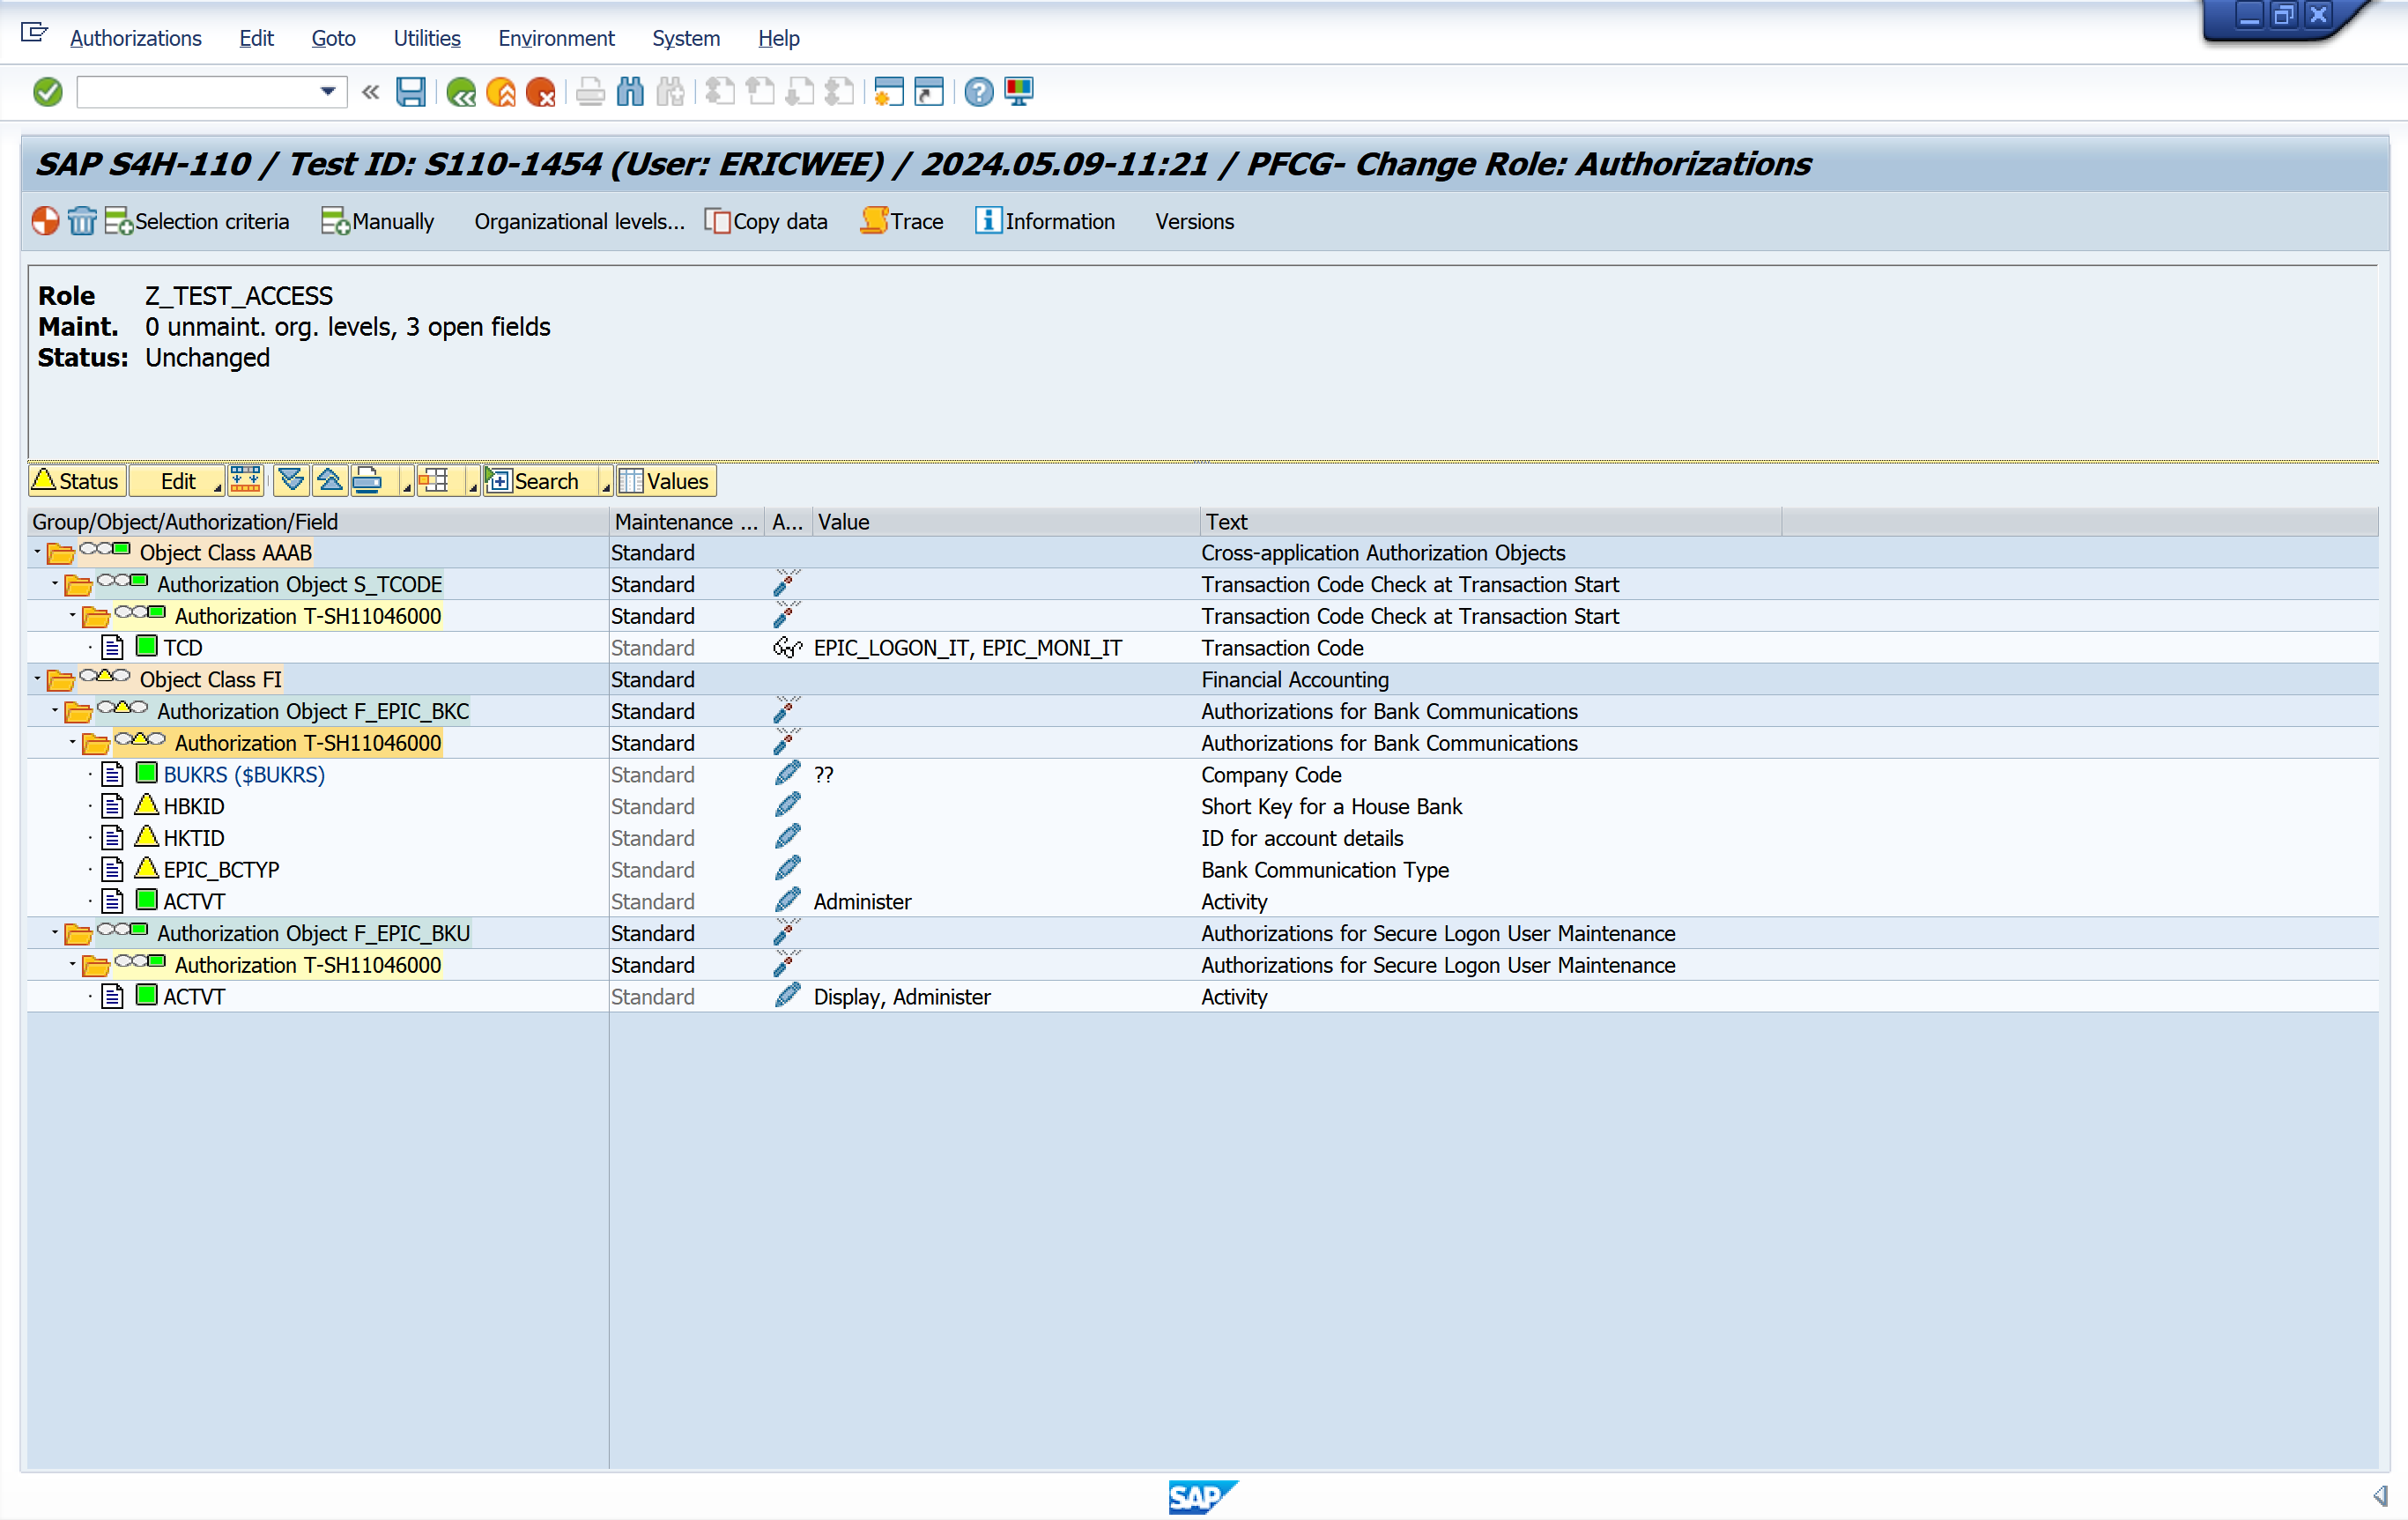Click the pencil icon in BUKRS row
The image size is (2408, 1520).
[787, 774]
